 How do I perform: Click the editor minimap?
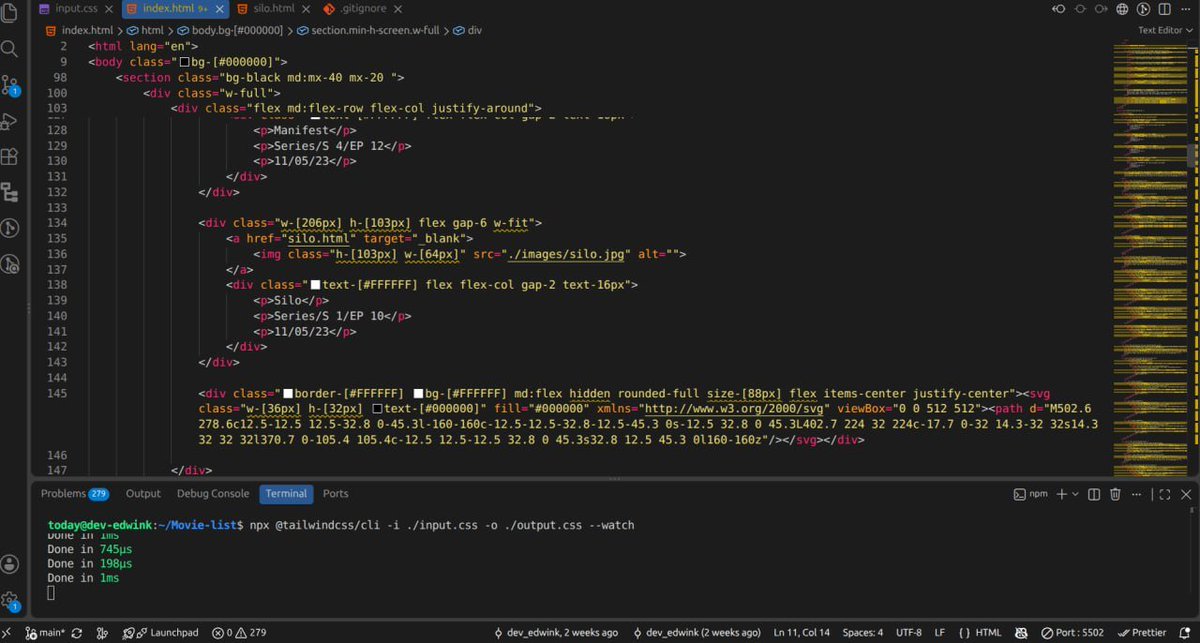pos(1150,260)
